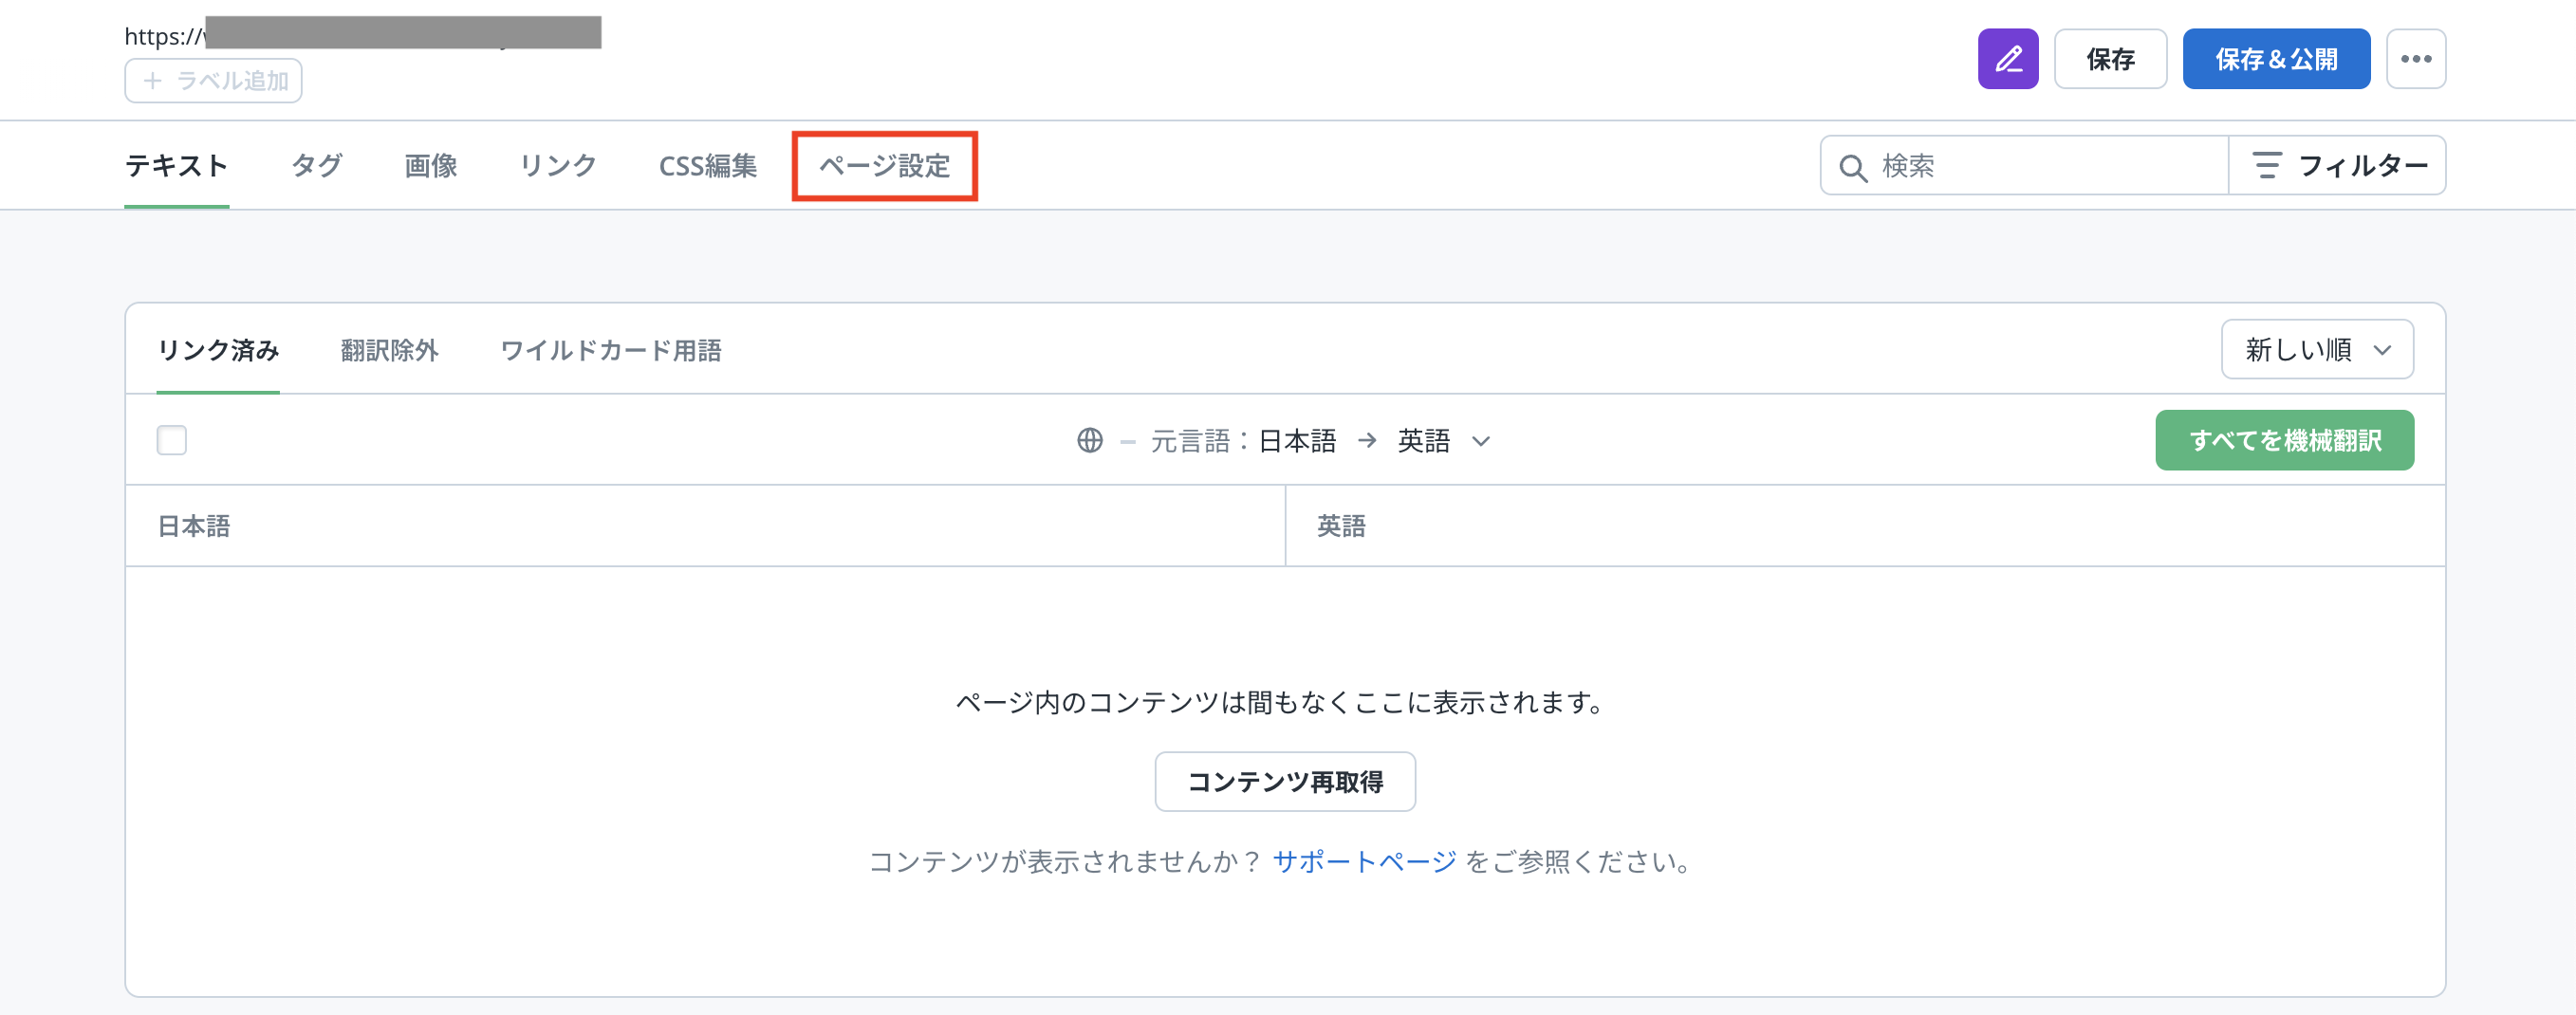This screenshot has width=2576, height=1015.
Task: Open the ワイルドカード用語 sub-tab
Action: coord(610,351)
